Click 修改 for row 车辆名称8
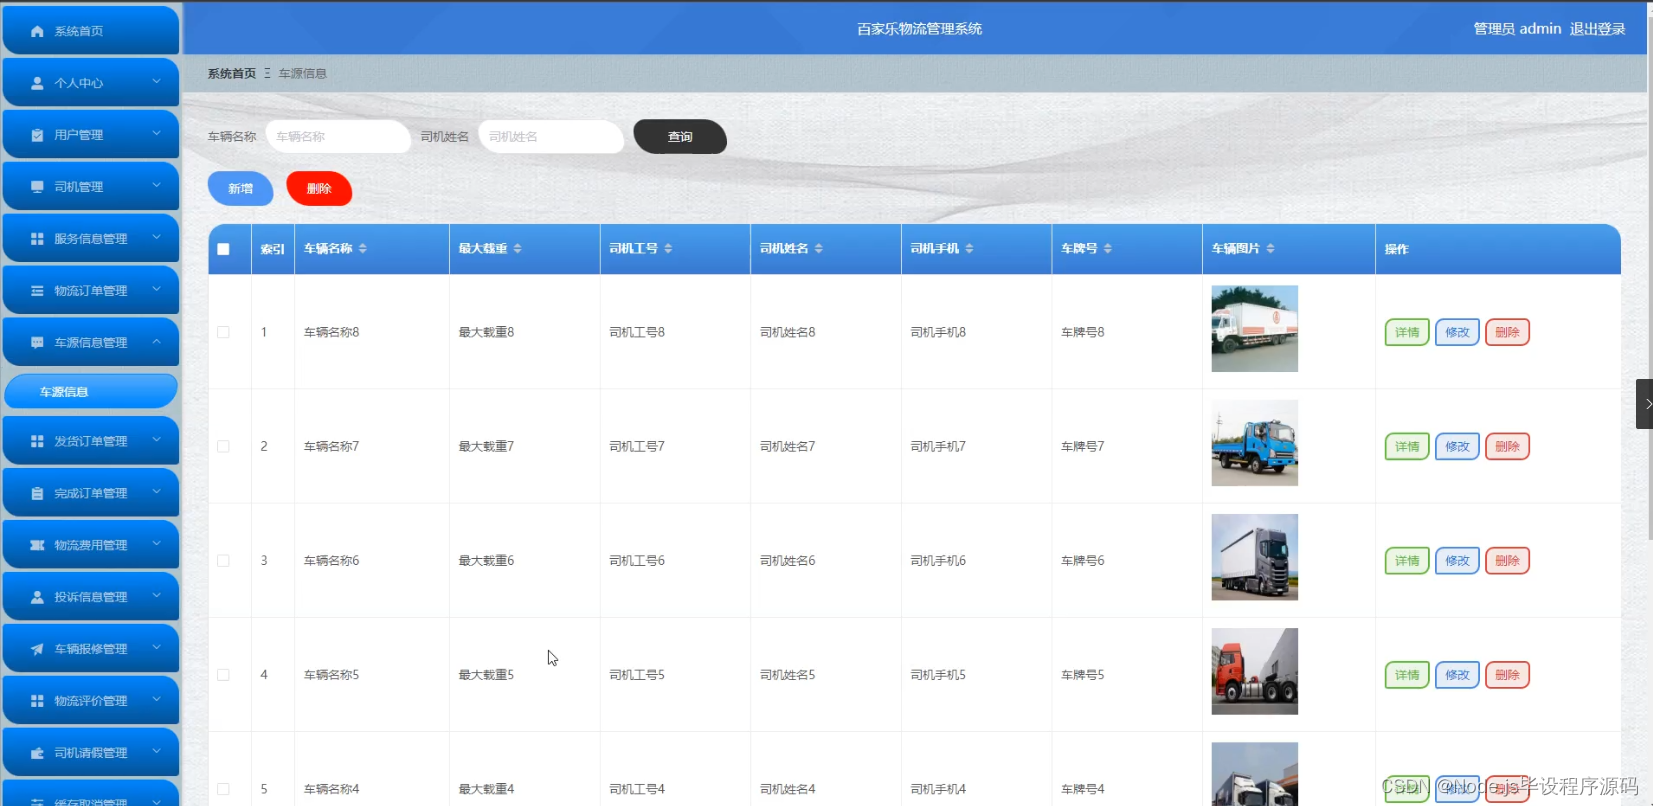 [1457, 332]
